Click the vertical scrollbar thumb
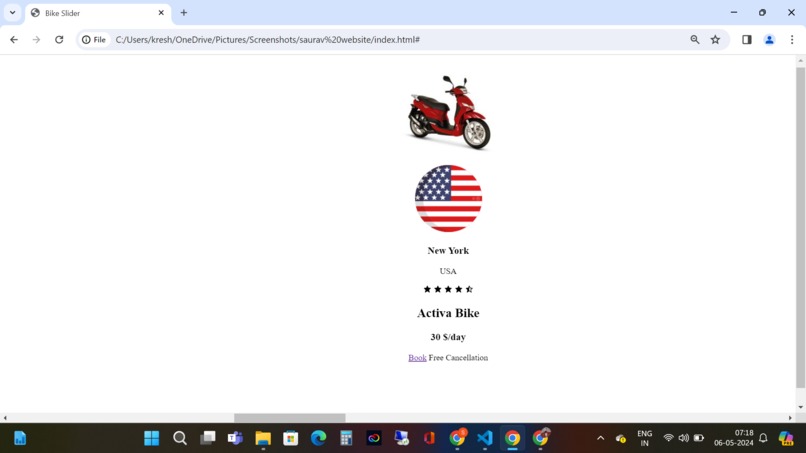The image size is (806, 453). [x=800, y=227]
